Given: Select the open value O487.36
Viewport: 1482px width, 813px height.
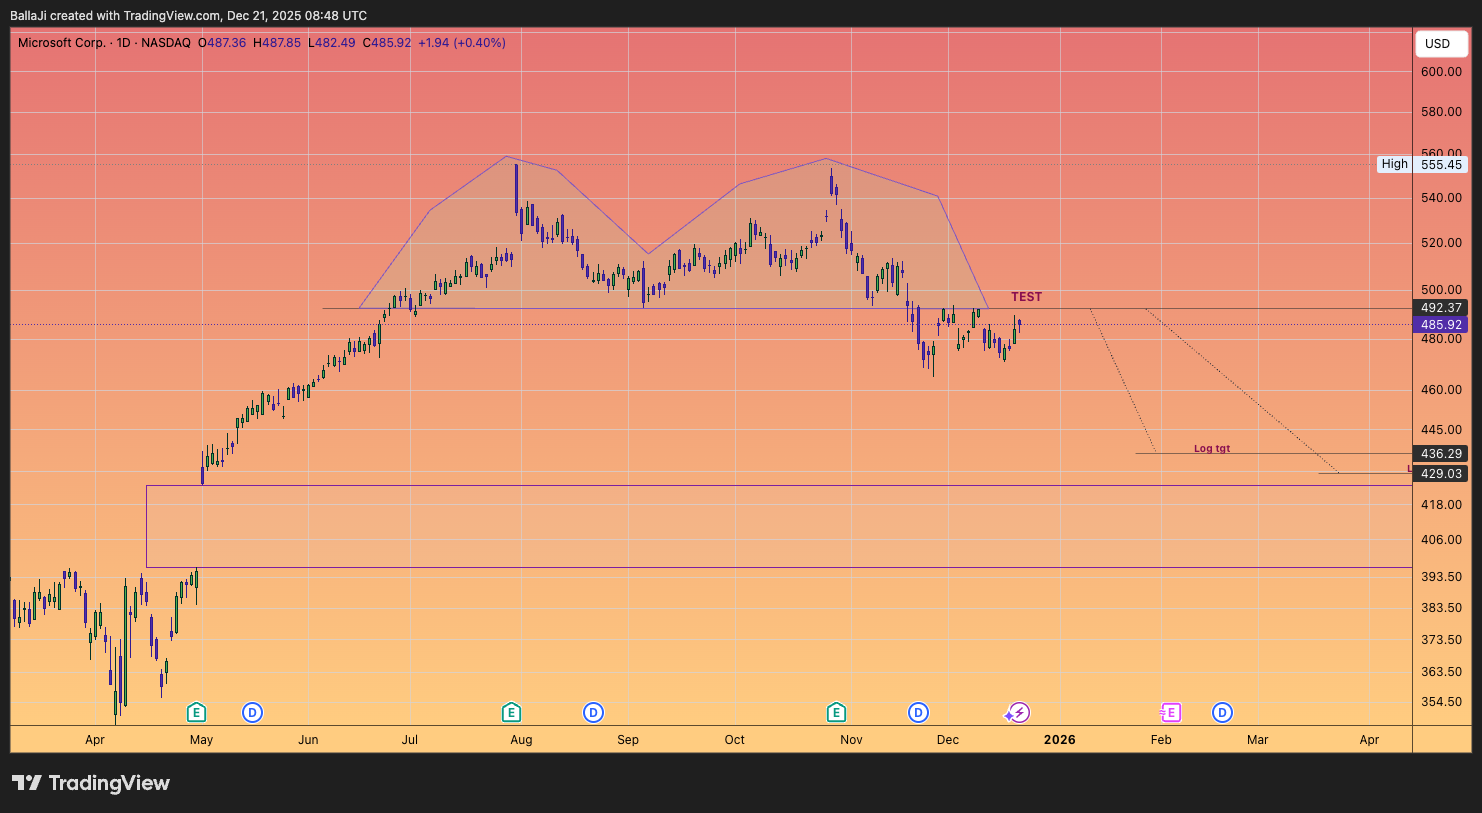Looking at the screenshot, I should 222,43.
